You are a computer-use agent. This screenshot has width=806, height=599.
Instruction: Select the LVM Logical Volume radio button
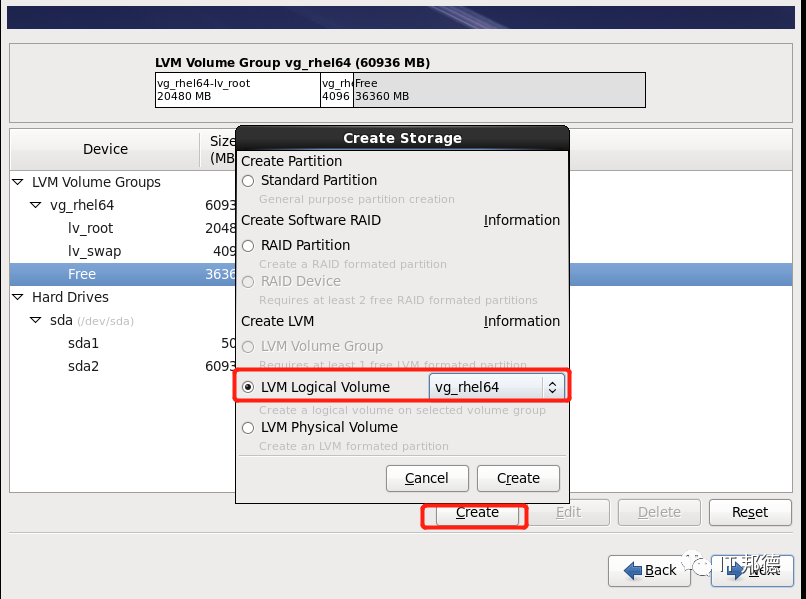point(248,387)
